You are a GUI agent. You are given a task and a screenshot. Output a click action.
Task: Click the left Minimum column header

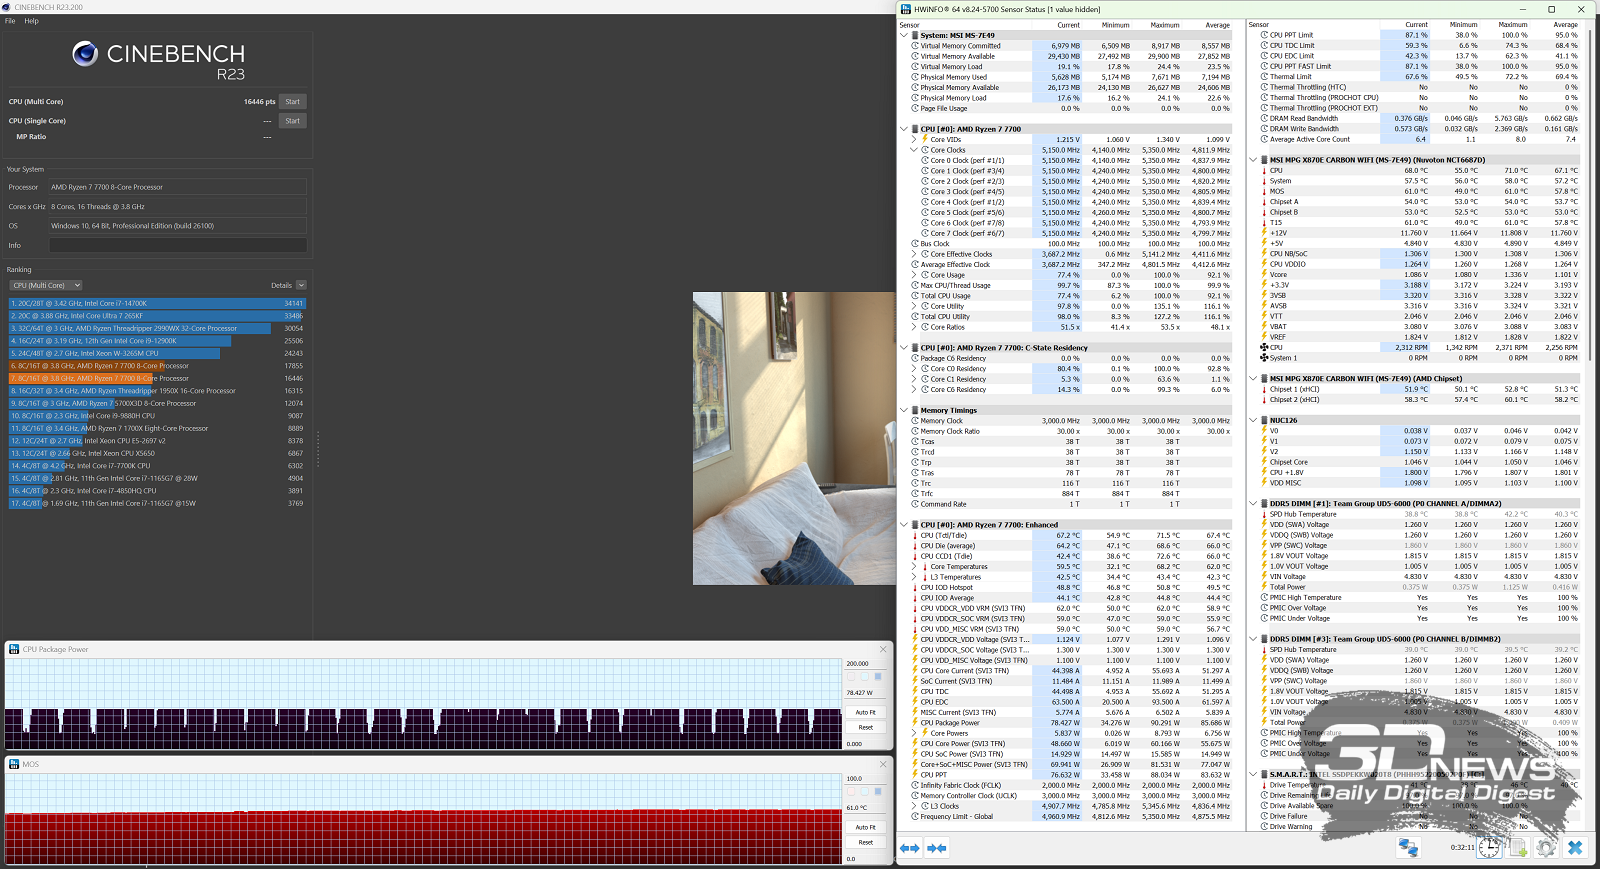click(x=1116, y=25)
